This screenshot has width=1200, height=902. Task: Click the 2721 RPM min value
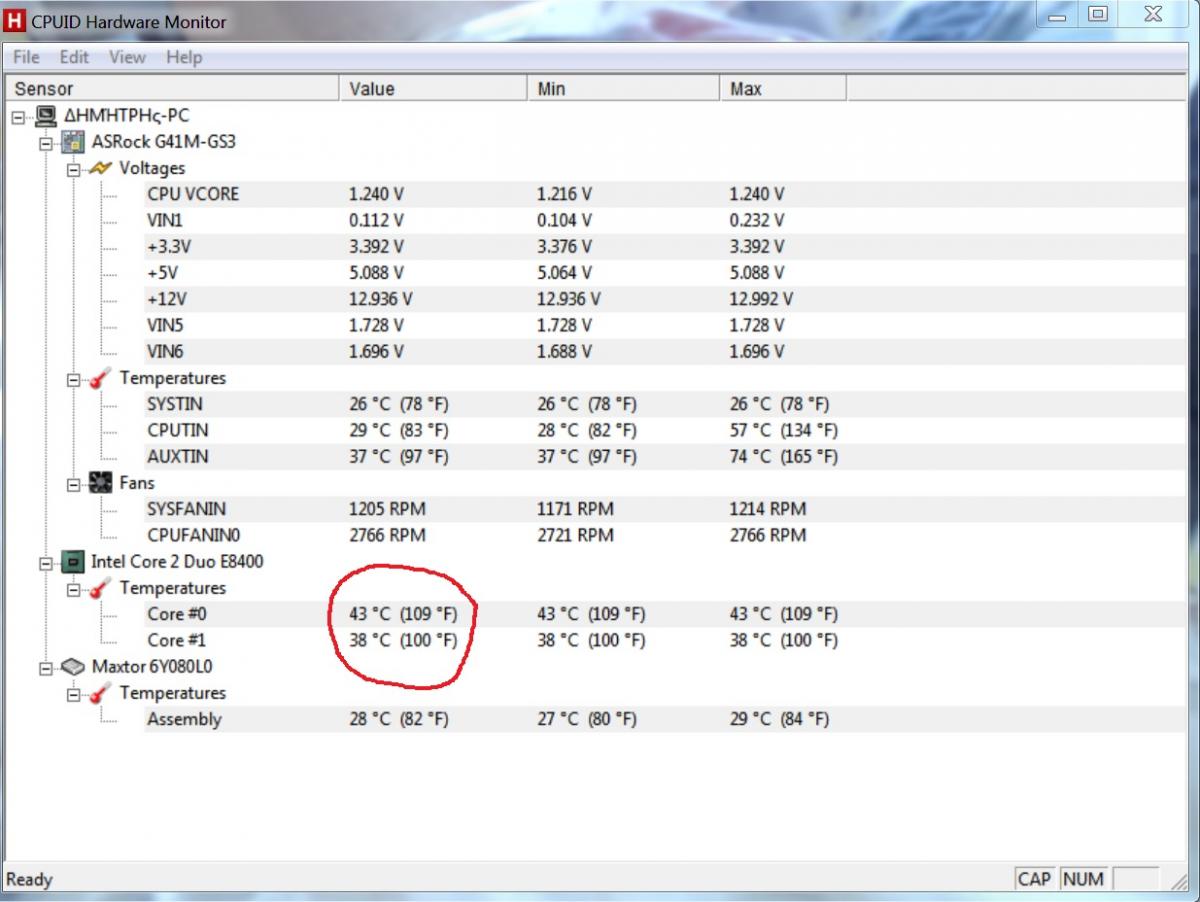click(x=575, y=535)
